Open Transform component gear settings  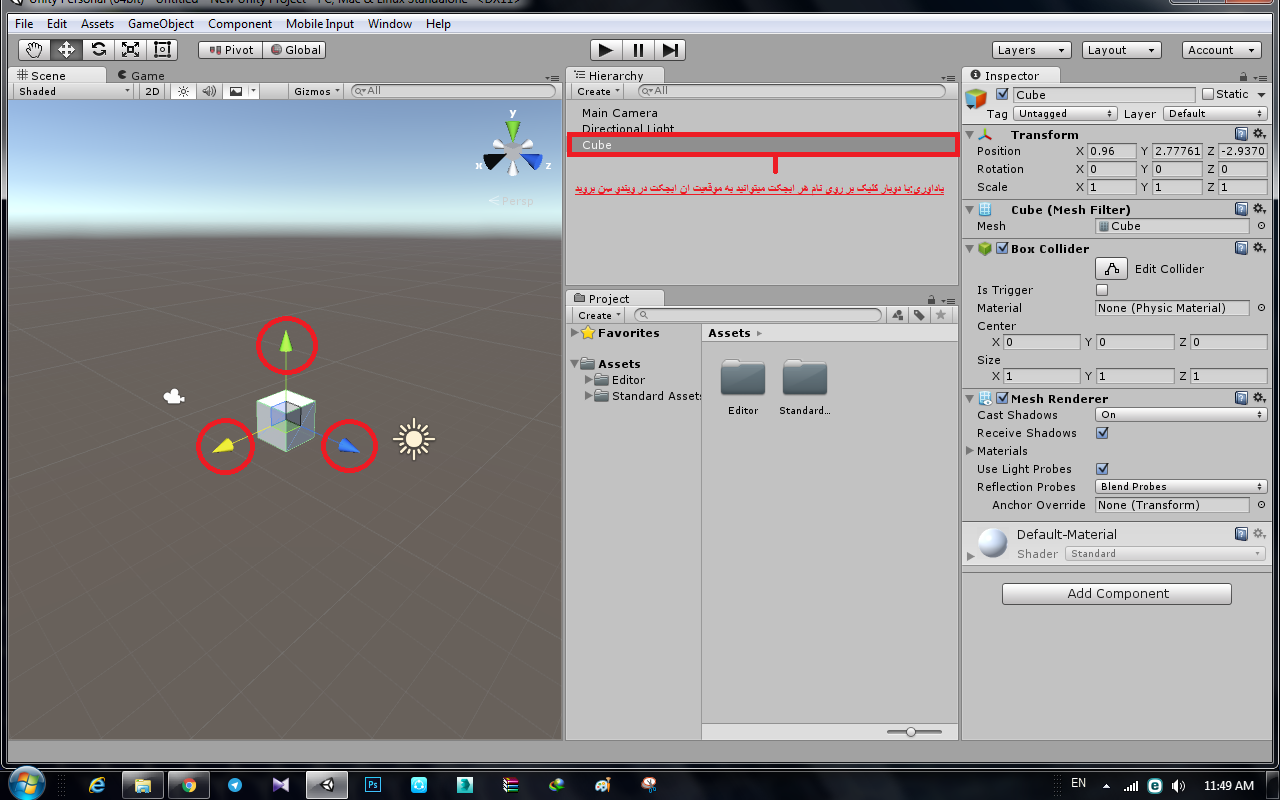(x=1259, y=134)
